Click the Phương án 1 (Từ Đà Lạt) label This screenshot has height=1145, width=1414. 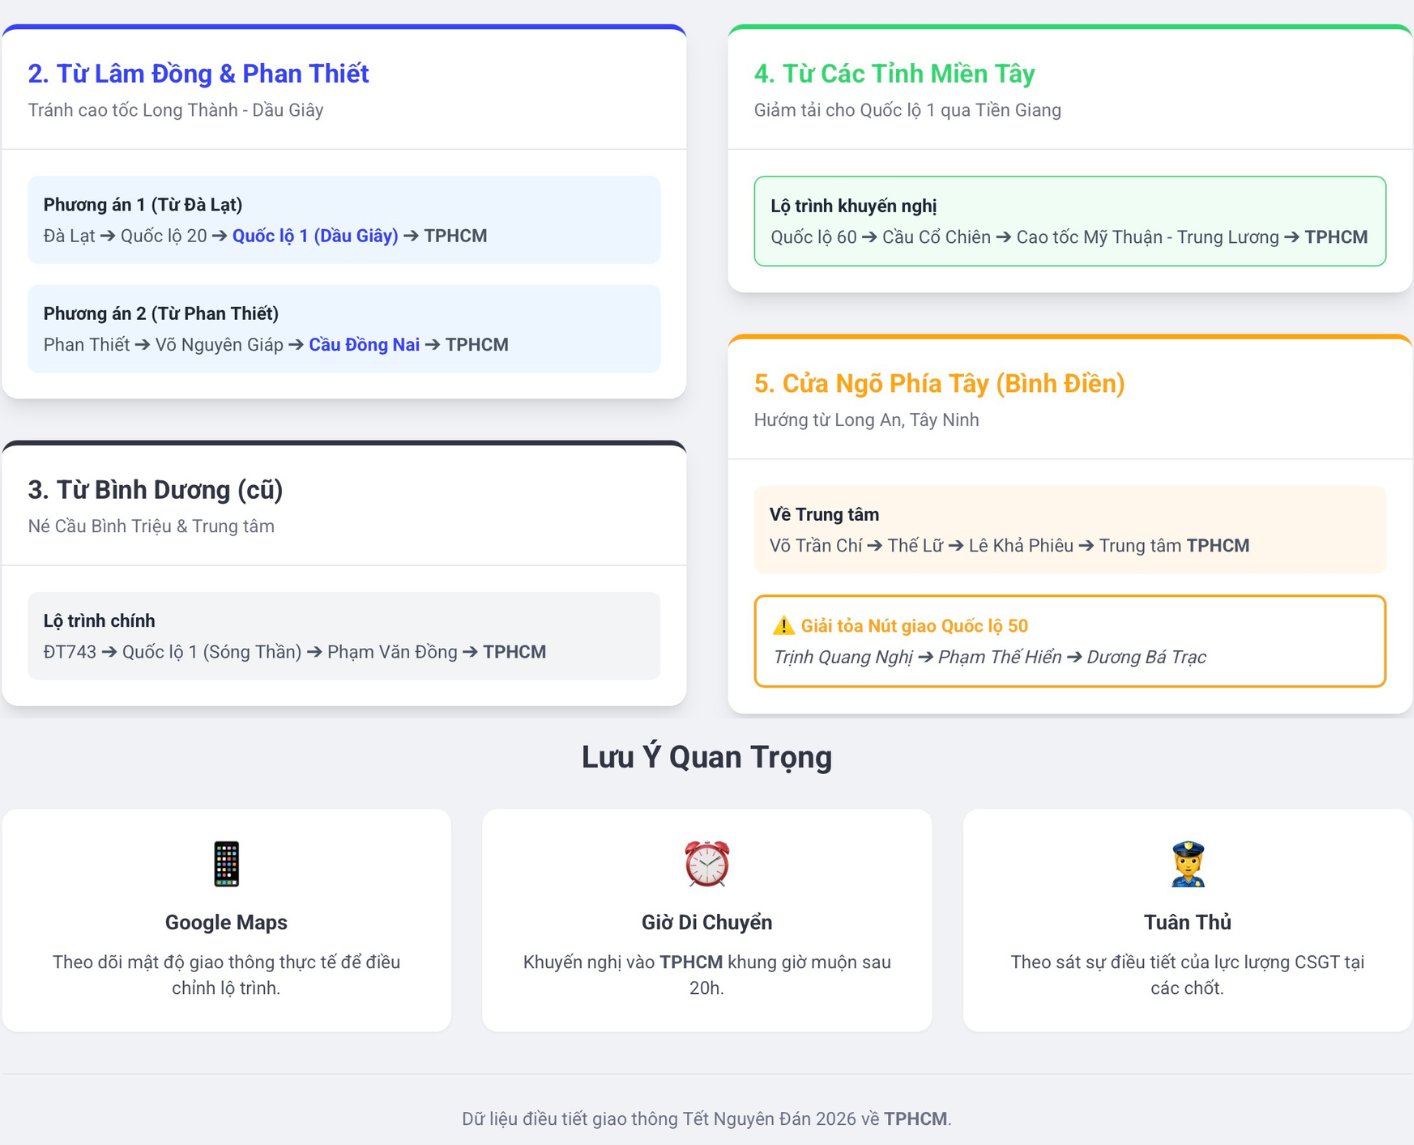(143, 205)
